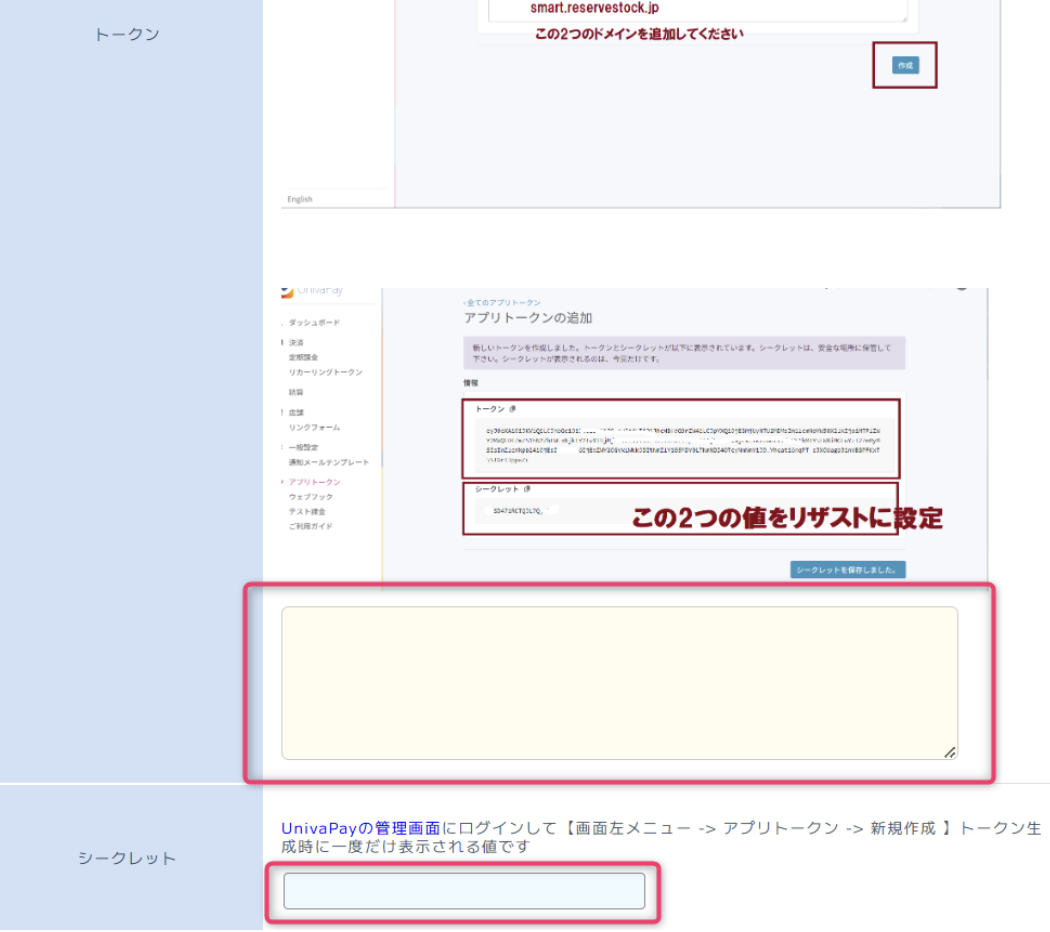The width and height of the screenshot is (1050, 932).
Task: Select テスト課金 in the sidebar
Action: coord(307,511)
